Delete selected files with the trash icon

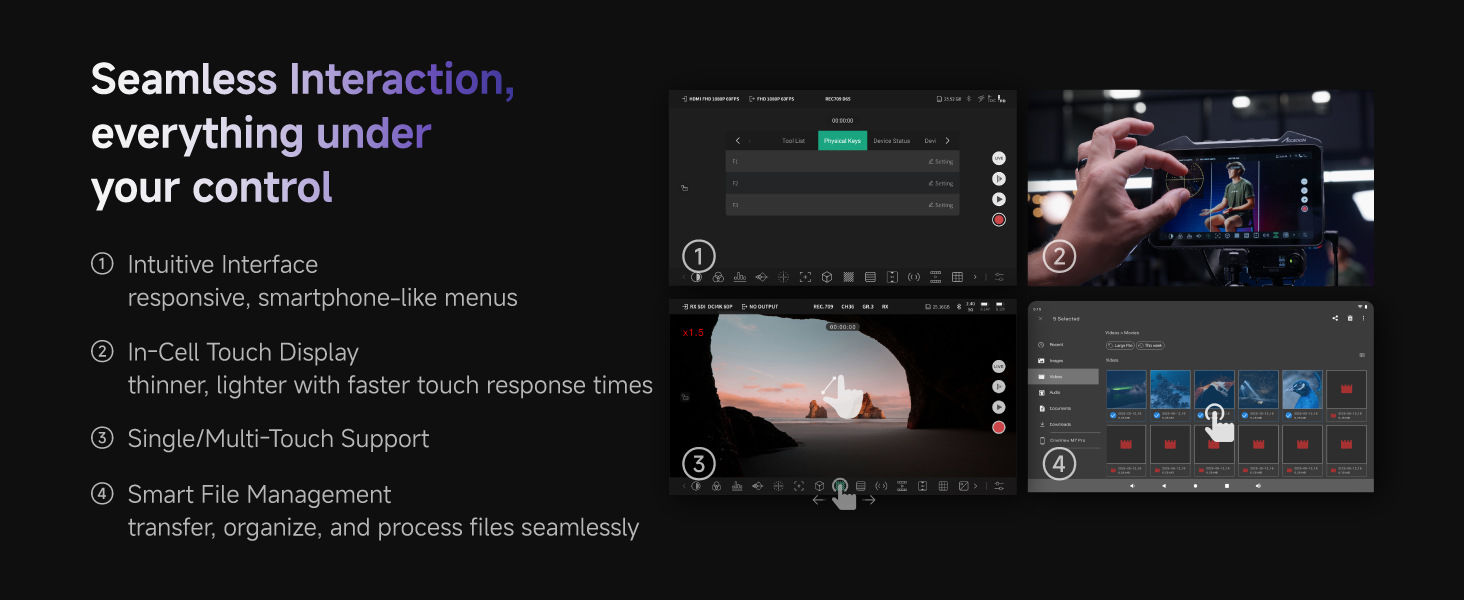pos(1350,318)
